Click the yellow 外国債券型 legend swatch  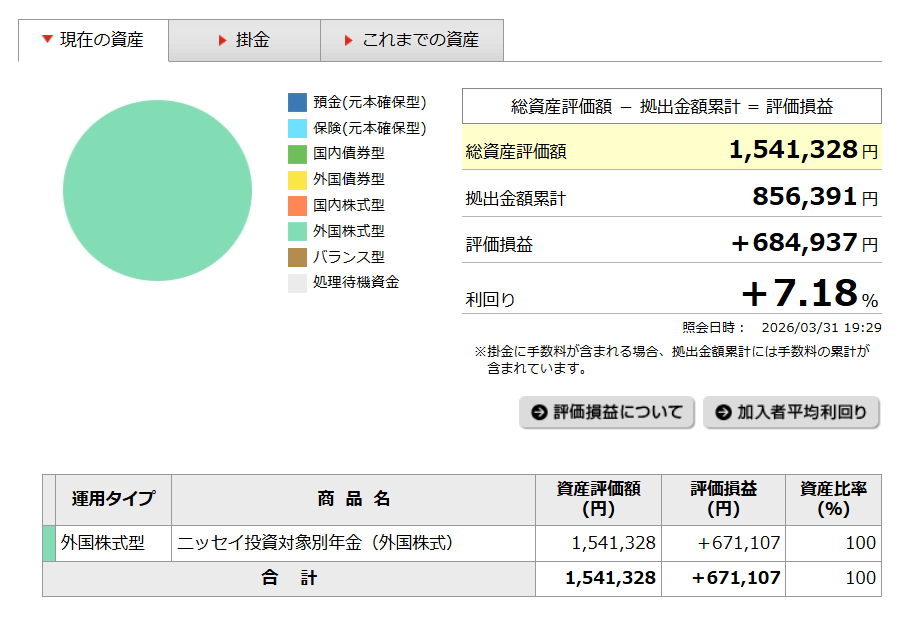pyautogui.click(x=297, y=180)
